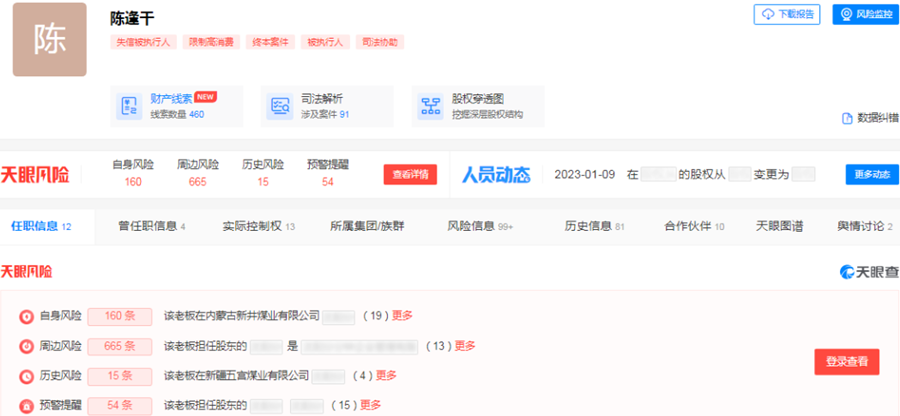Click 周边风险 count 665 in the summary bar
This screenshot has height=416, width=900.
click(x=197, y=182)
